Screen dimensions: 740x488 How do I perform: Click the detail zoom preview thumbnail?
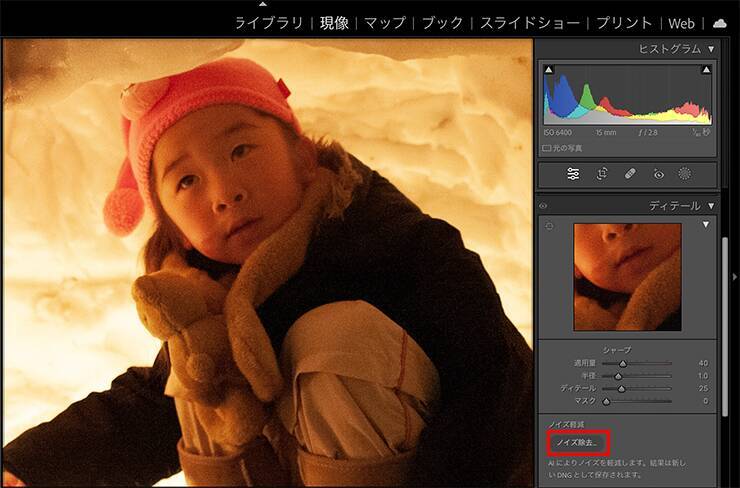pos(627,277)
